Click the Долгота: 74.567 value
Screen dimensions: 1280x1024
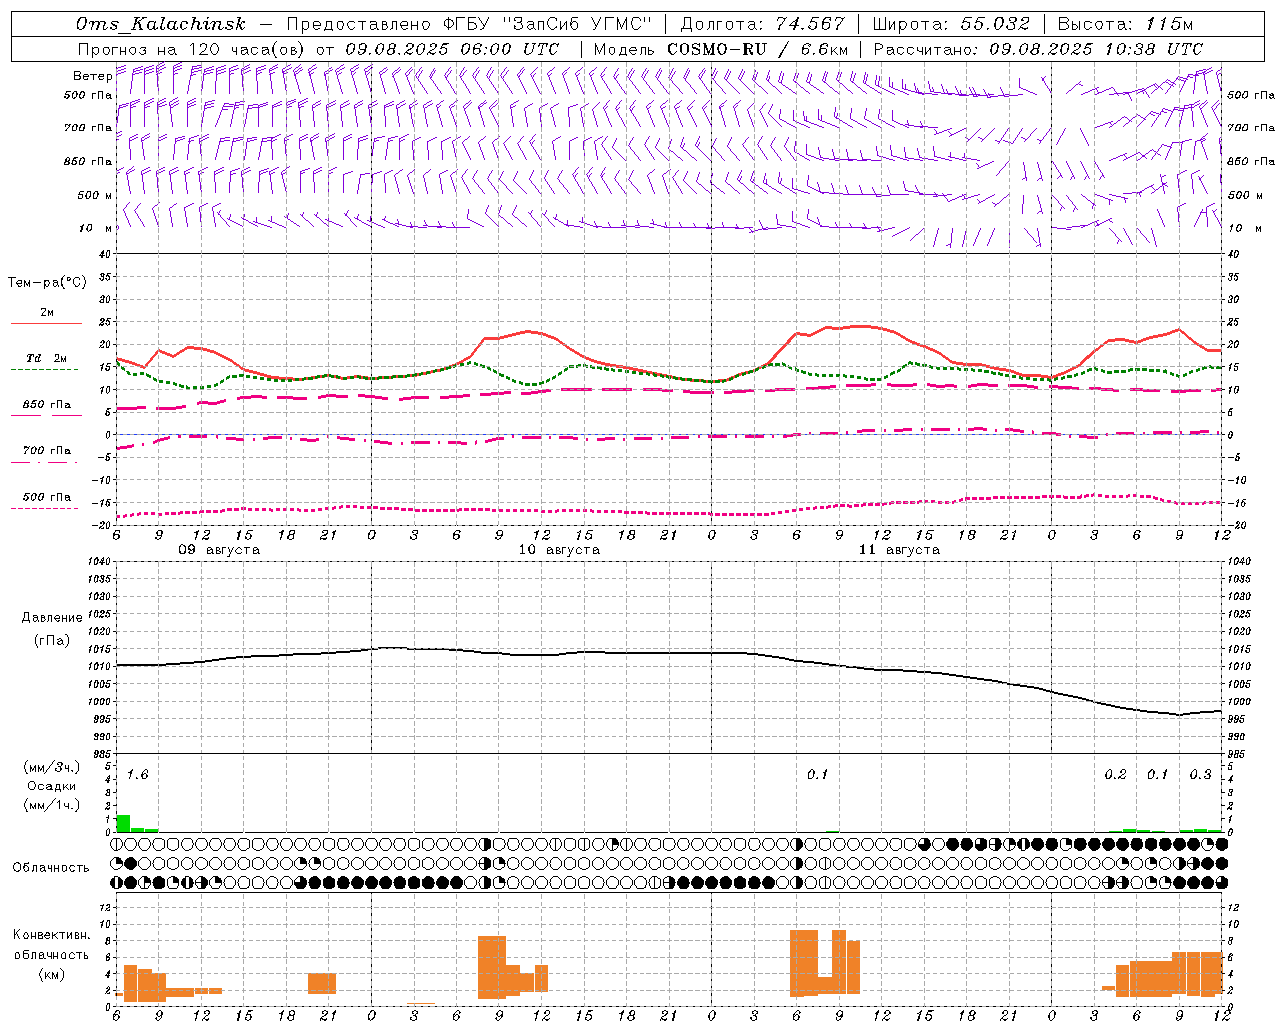pos(763,24)
